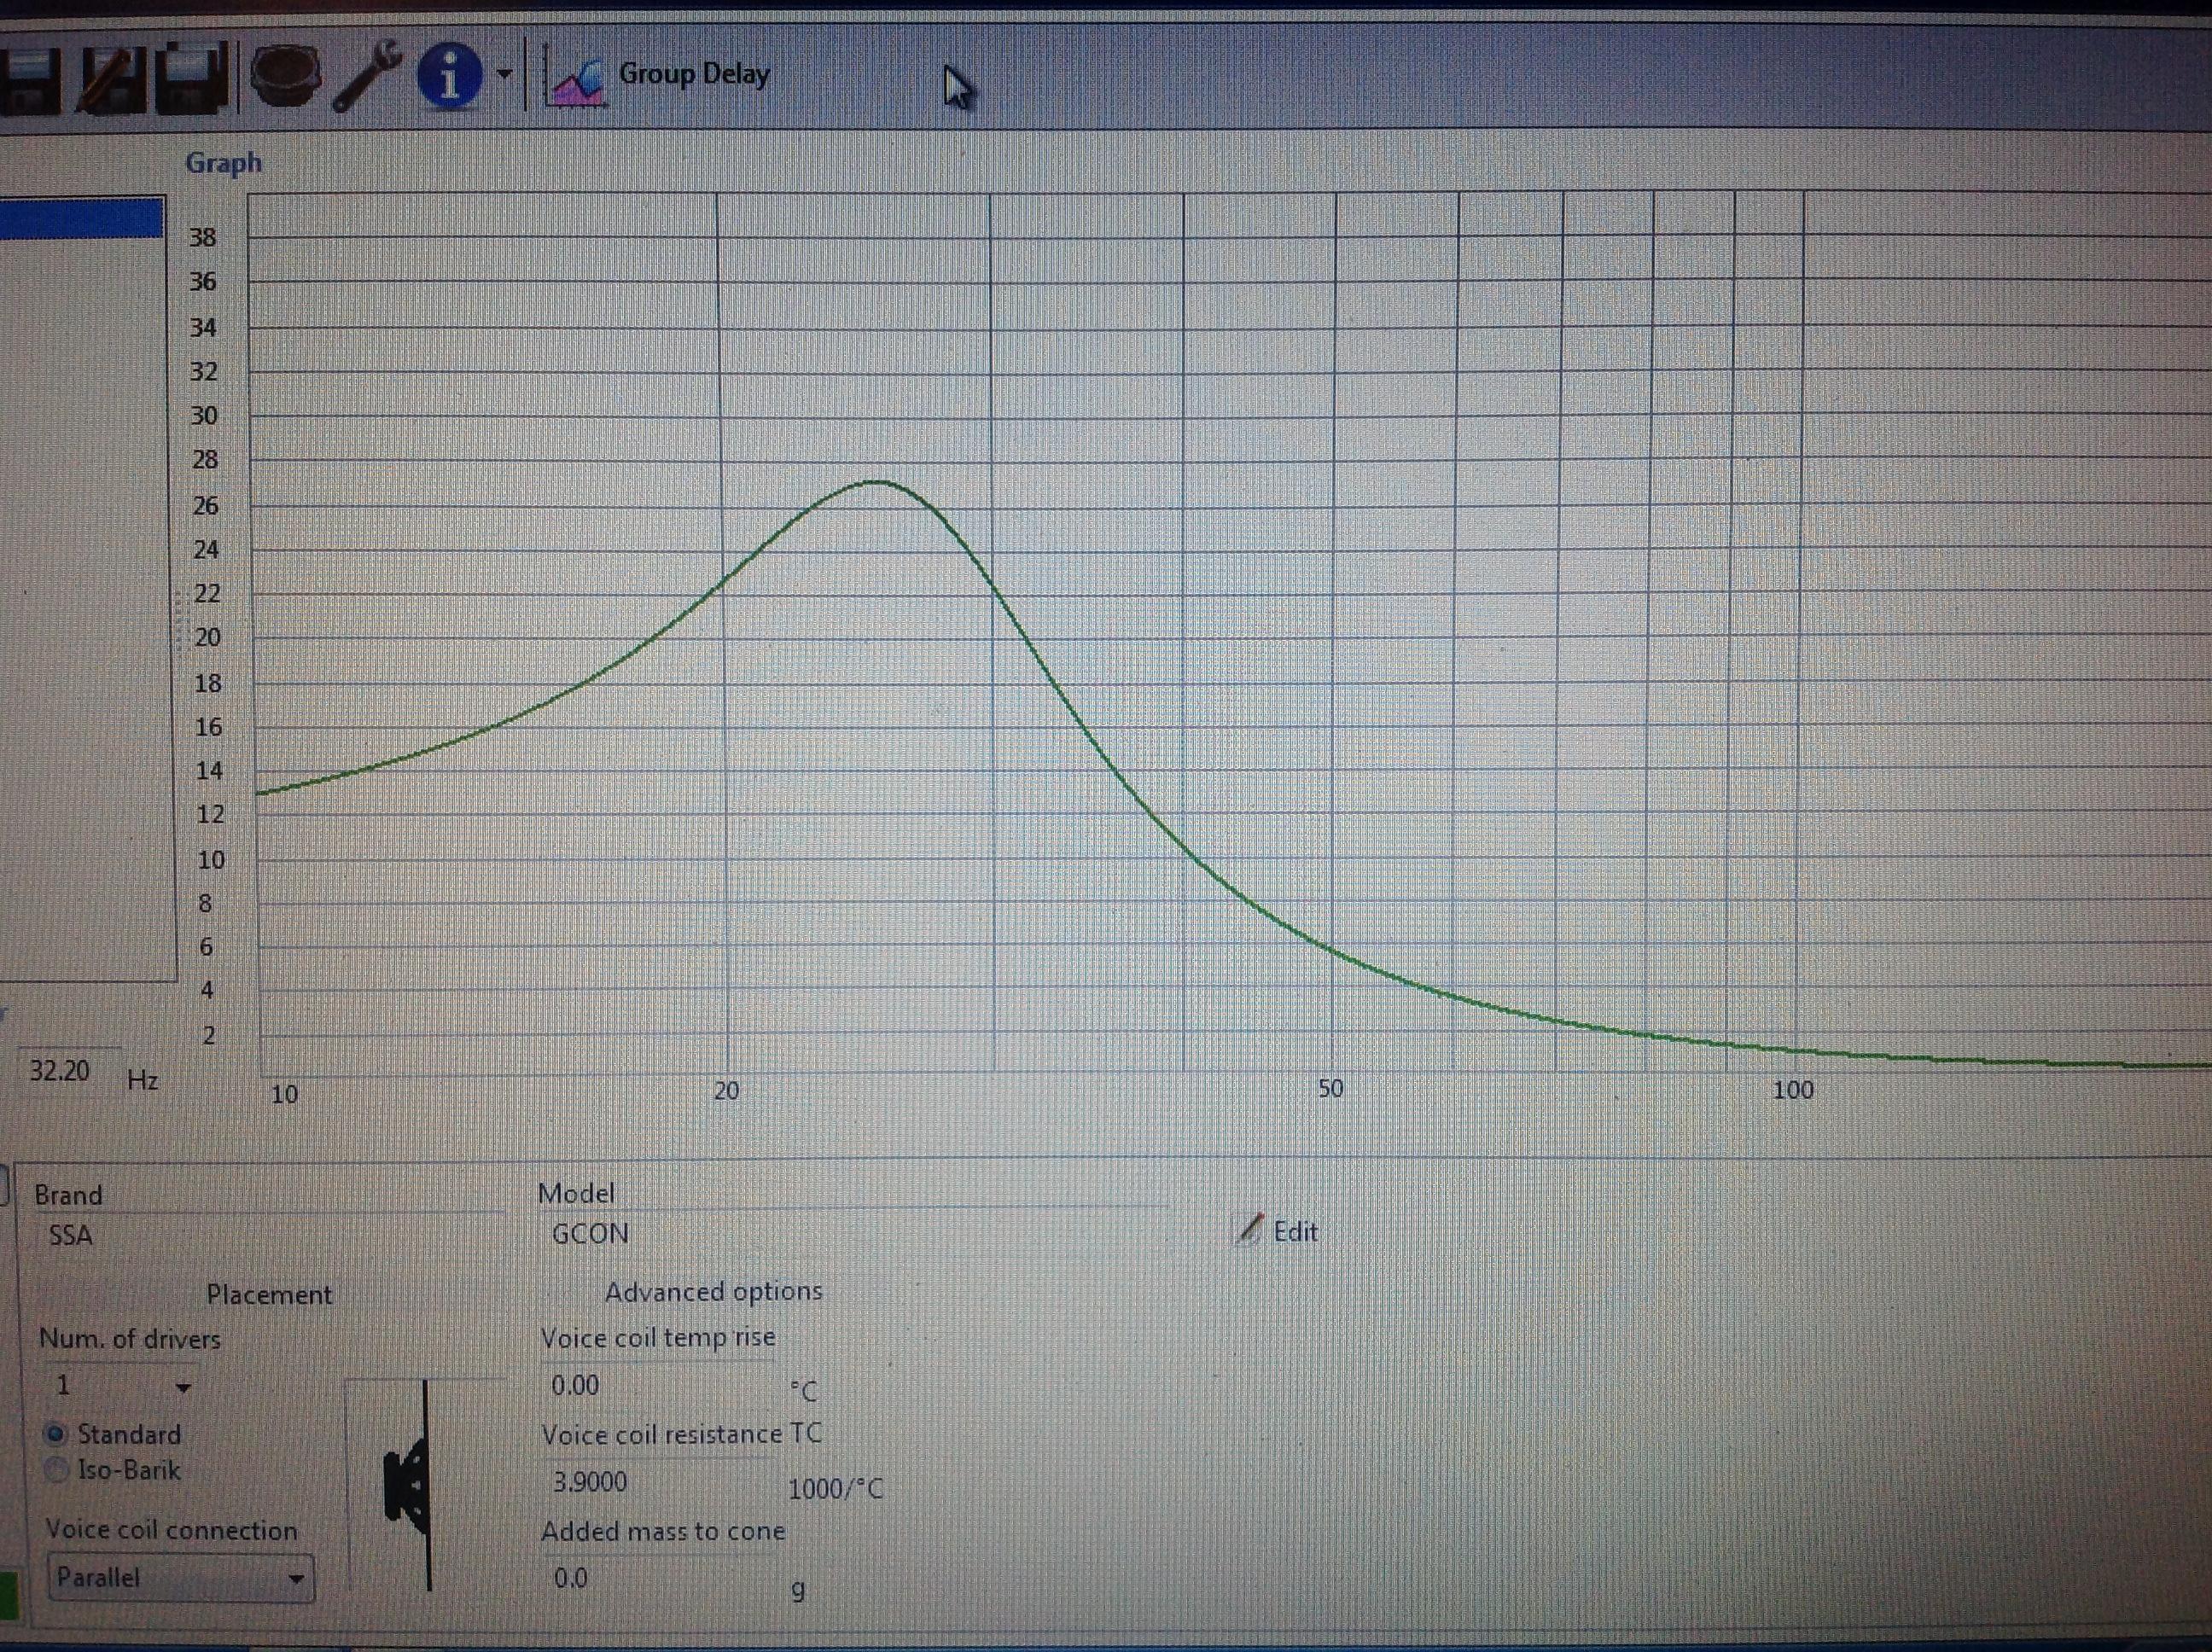Click the Voice coil temp rise field
This screenshot has width=2212, height=1652.
658,1386
